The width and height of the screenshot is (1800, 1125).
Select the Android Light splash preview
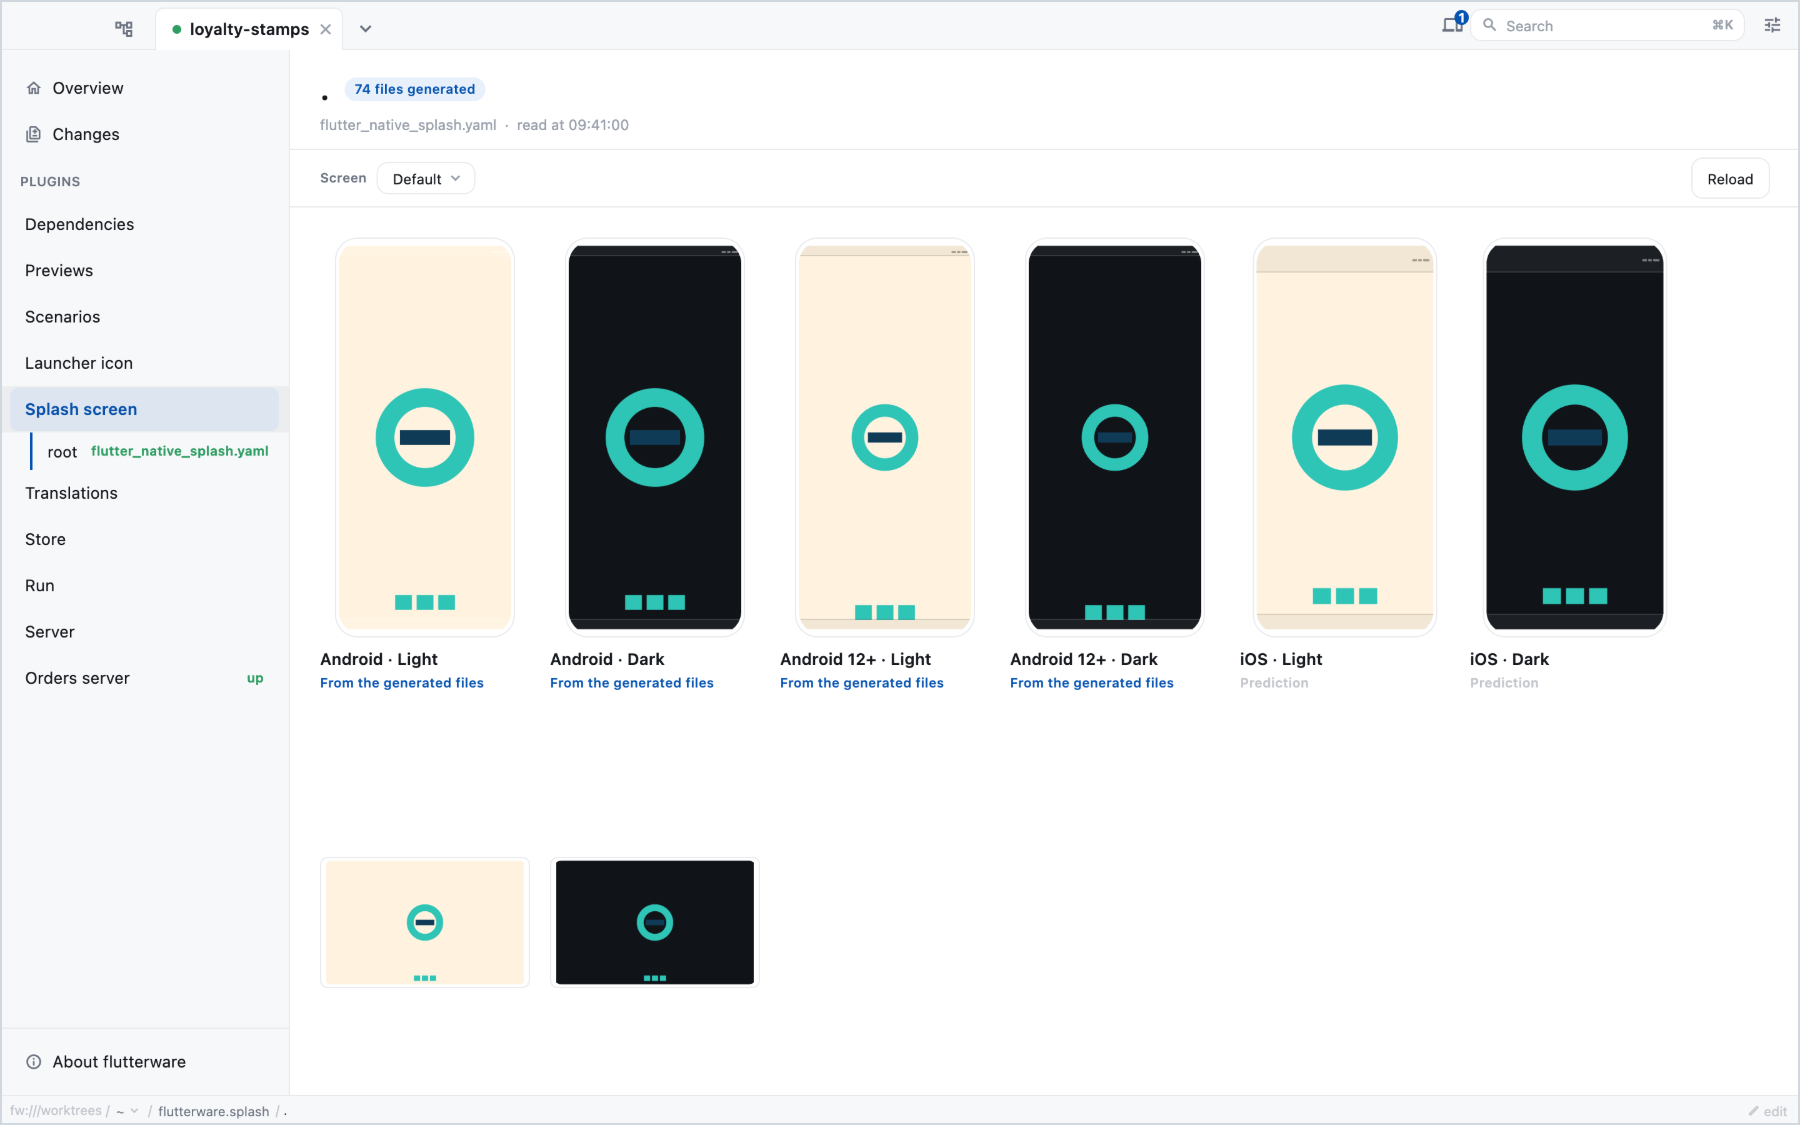pyautogui.click(x=425, y=437)
